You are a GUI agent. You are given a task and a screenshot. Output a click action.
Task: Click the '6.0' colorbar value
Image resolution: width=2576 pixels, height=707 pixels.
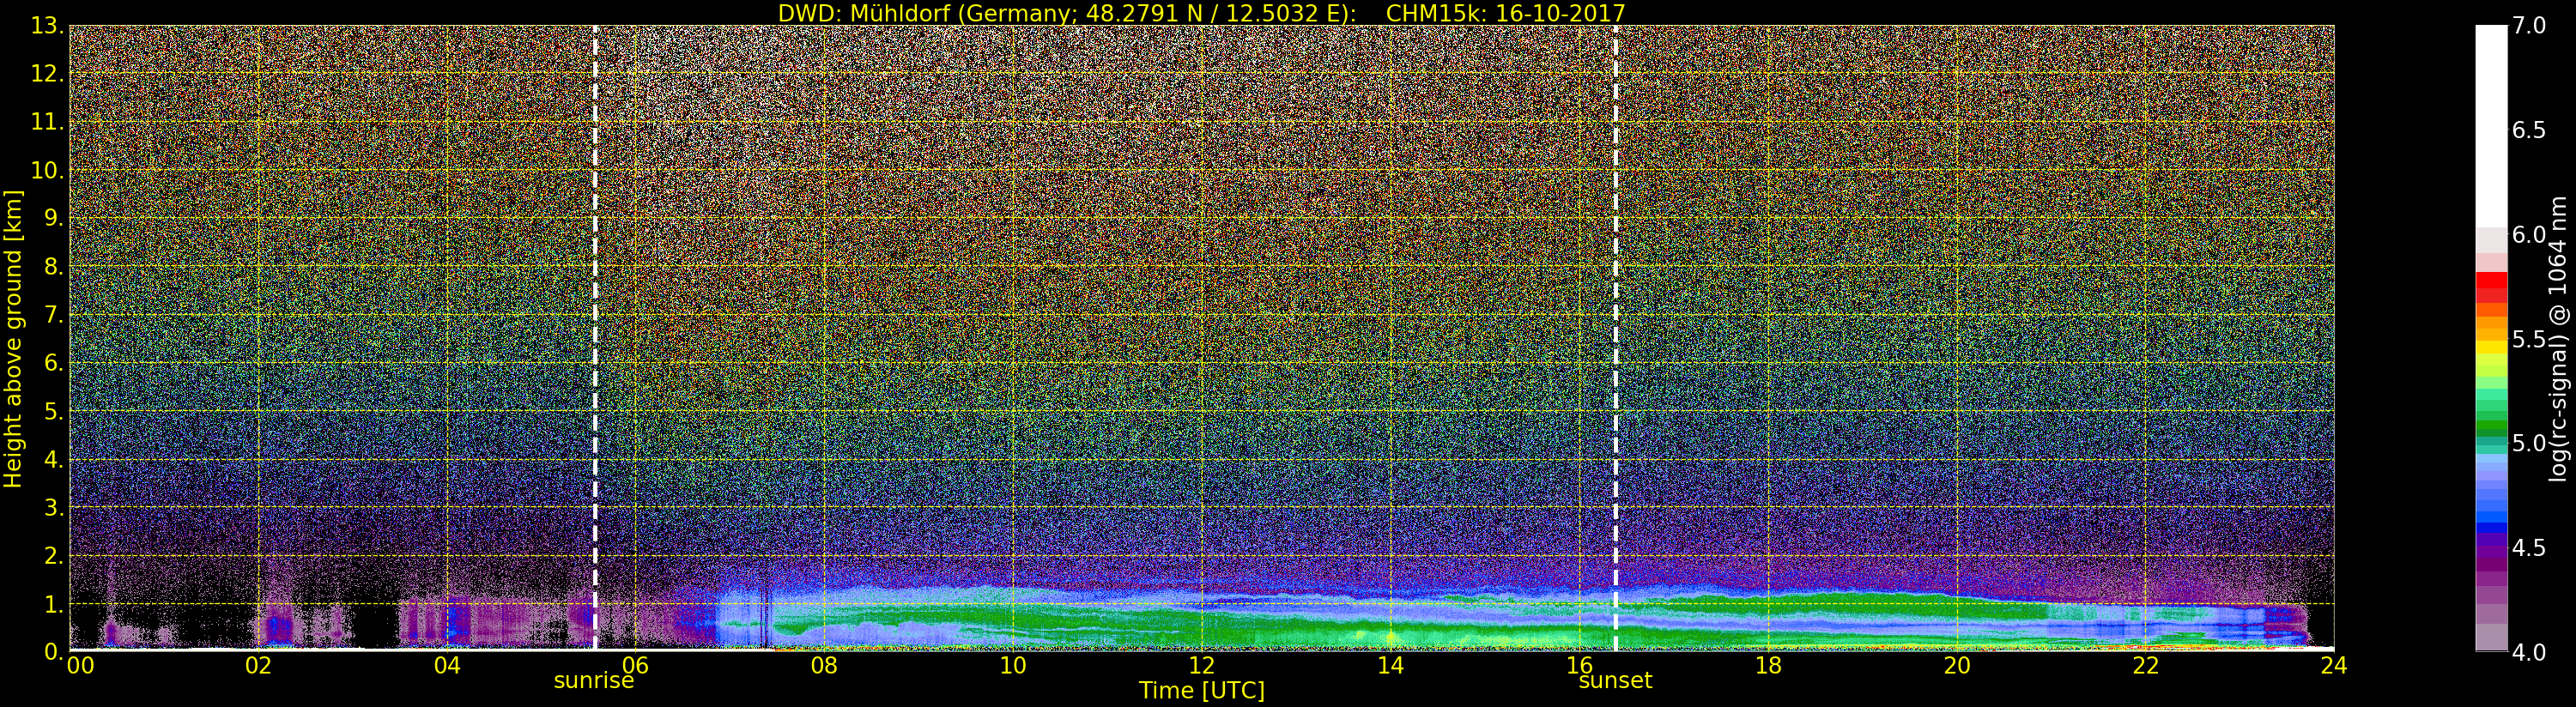(2529, 235)
